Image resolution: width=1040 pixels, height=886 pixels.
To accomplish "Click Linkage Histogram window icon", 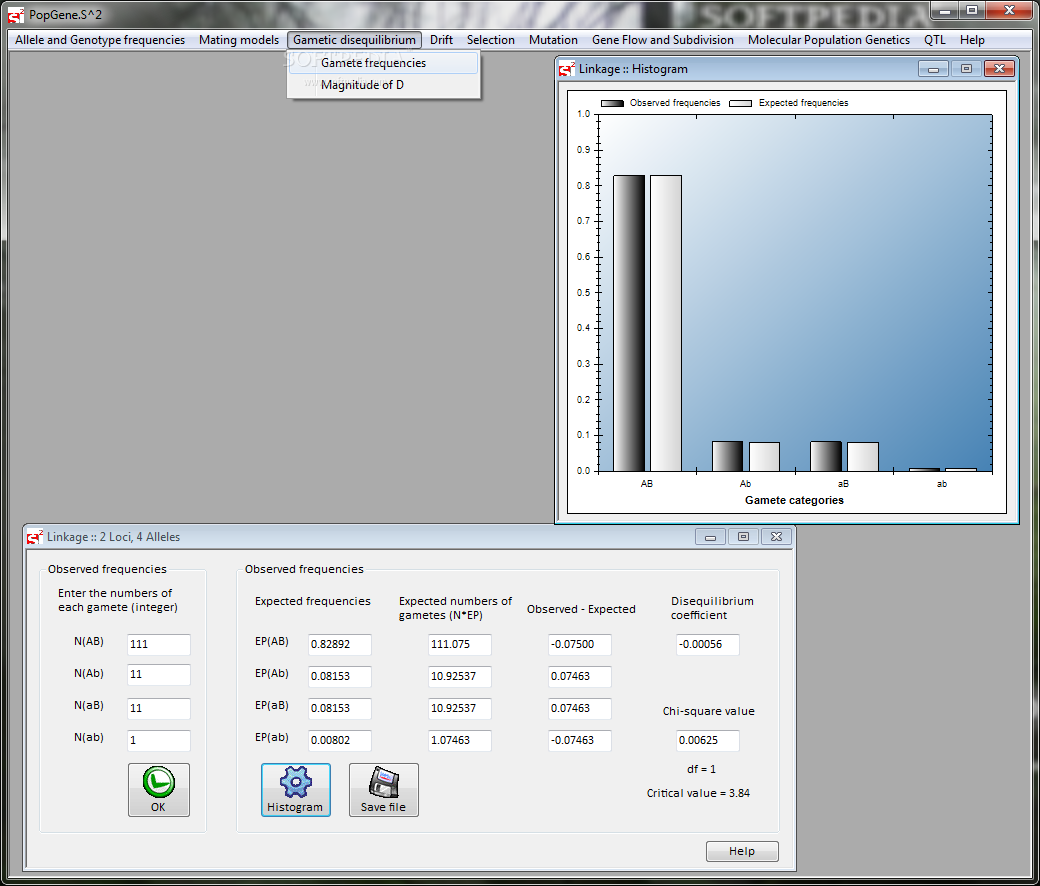I will (x=567, y=69).
